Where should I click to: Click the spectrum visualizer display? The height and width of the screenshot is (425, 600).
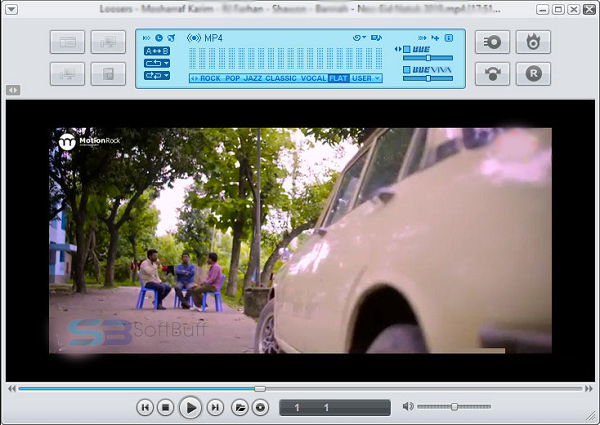click(x=285, y=58)
